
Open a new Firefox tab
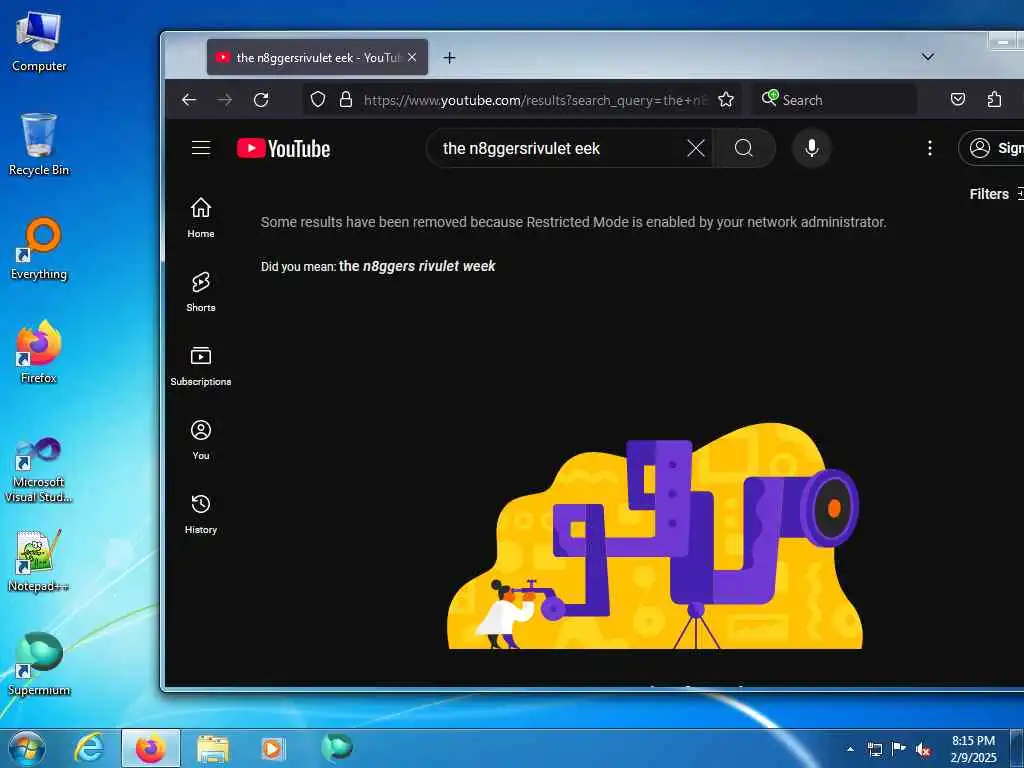coord(449,57)
